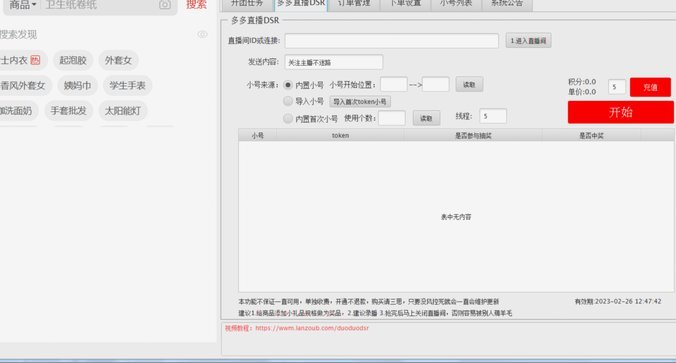
Task: Click the 导入首次token小号 button
Action: (x=360, y=102)
